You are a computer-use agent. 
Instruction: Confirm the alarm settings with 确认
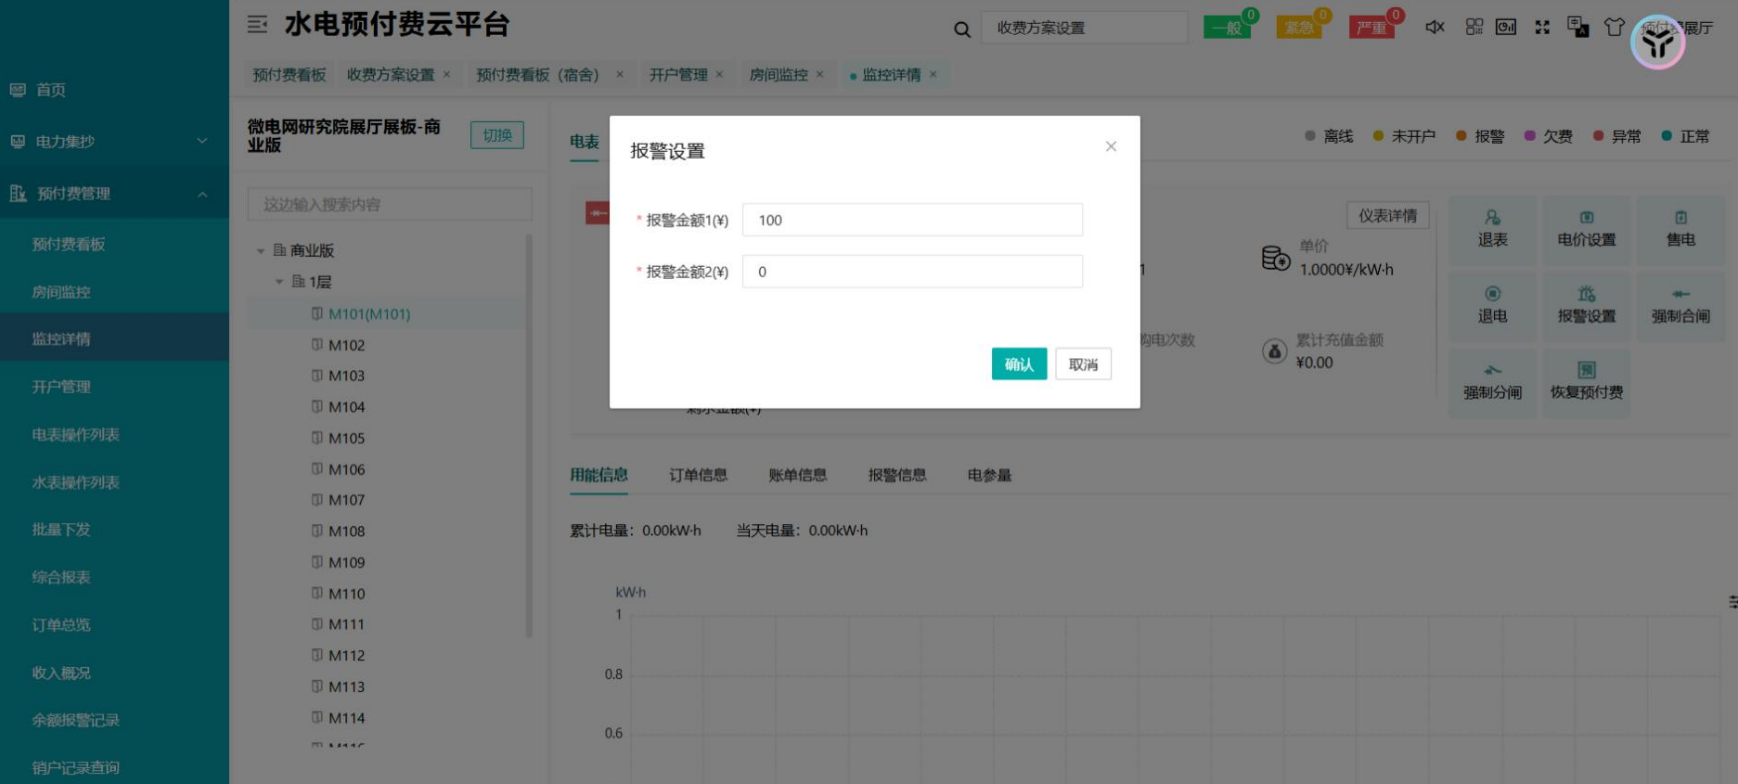click(1019, 364)
